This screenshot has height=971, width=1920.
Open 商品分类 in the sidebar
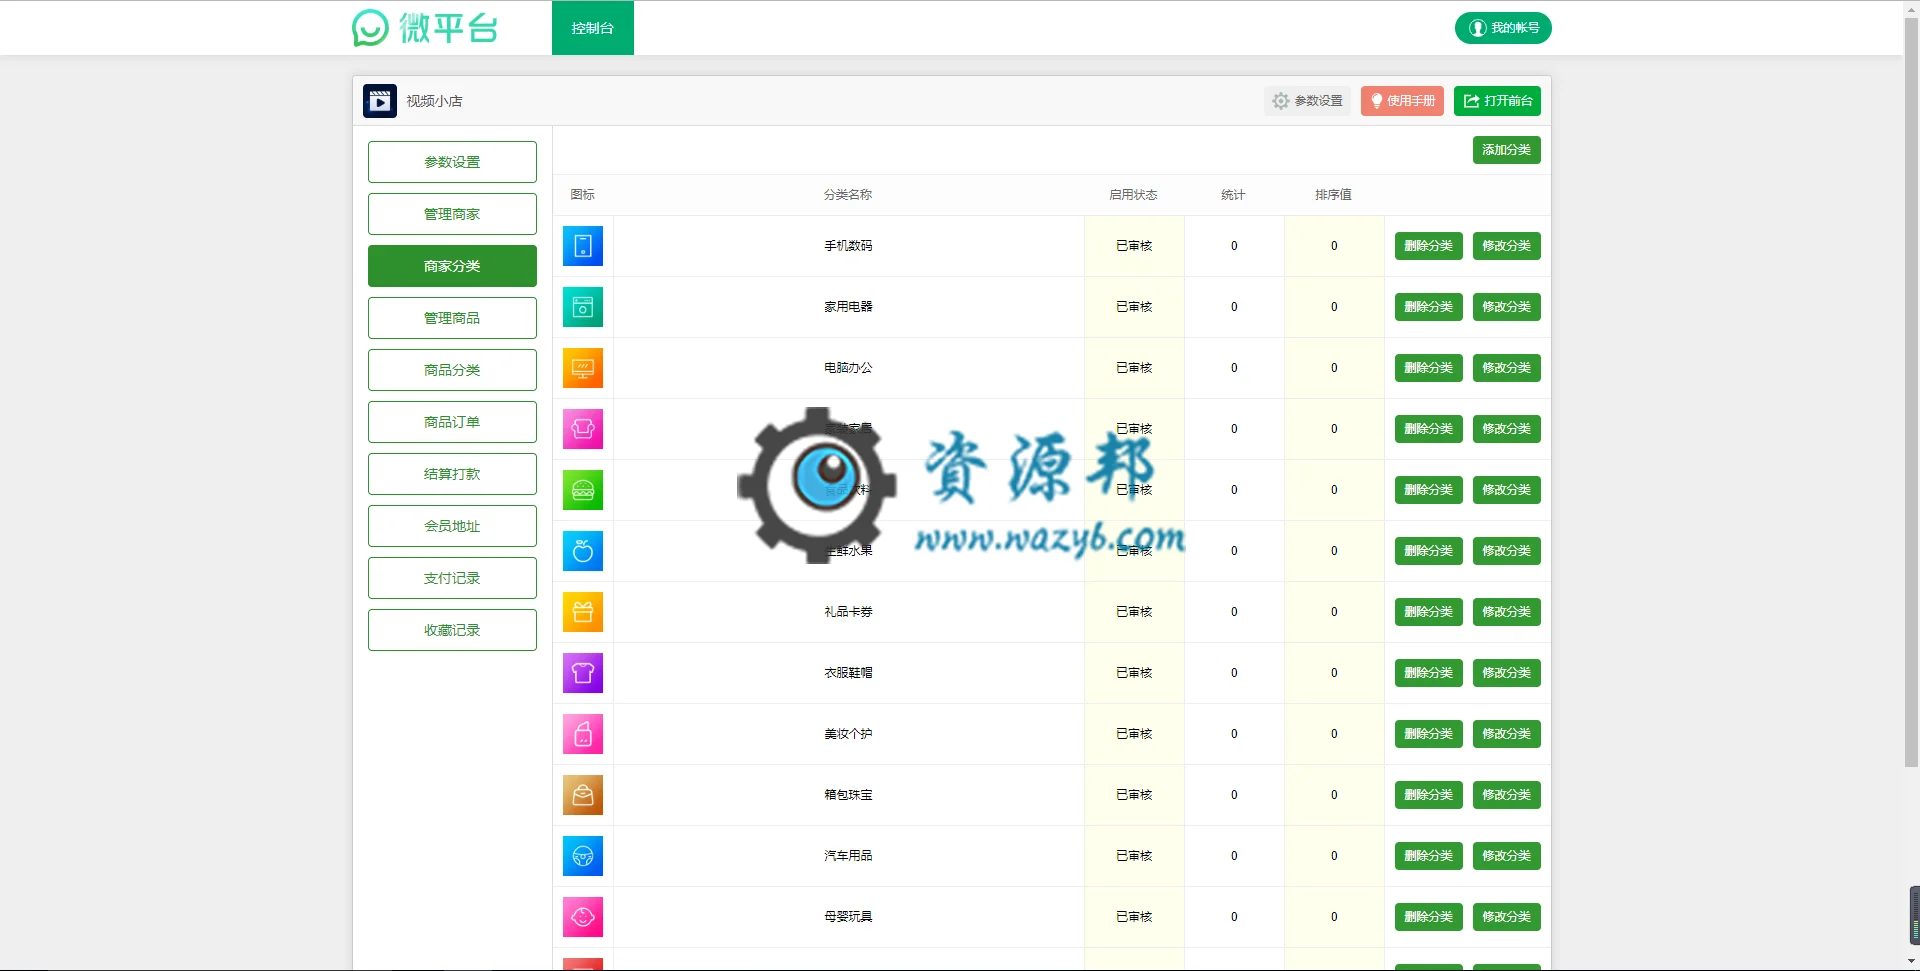click(x=452, y=370)
